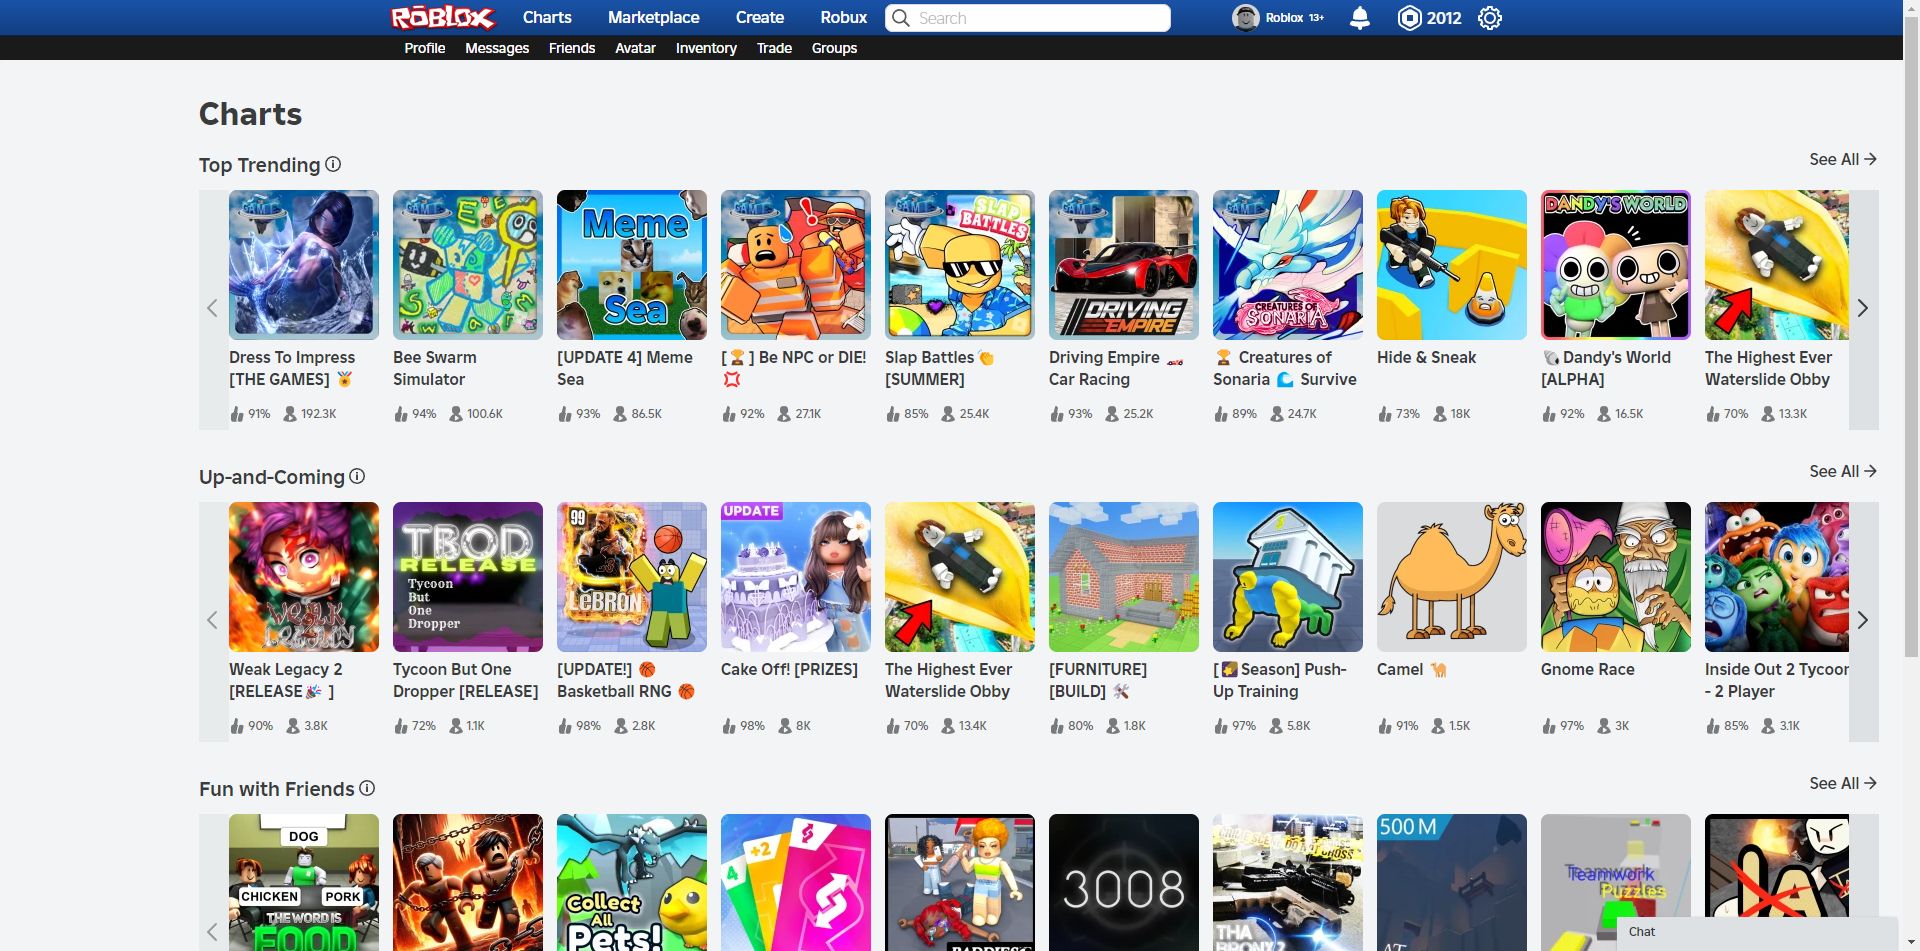This screenshot has width=1920, height=951.
Task: Open the Chat bar
Action: [x=1757, y=932]
